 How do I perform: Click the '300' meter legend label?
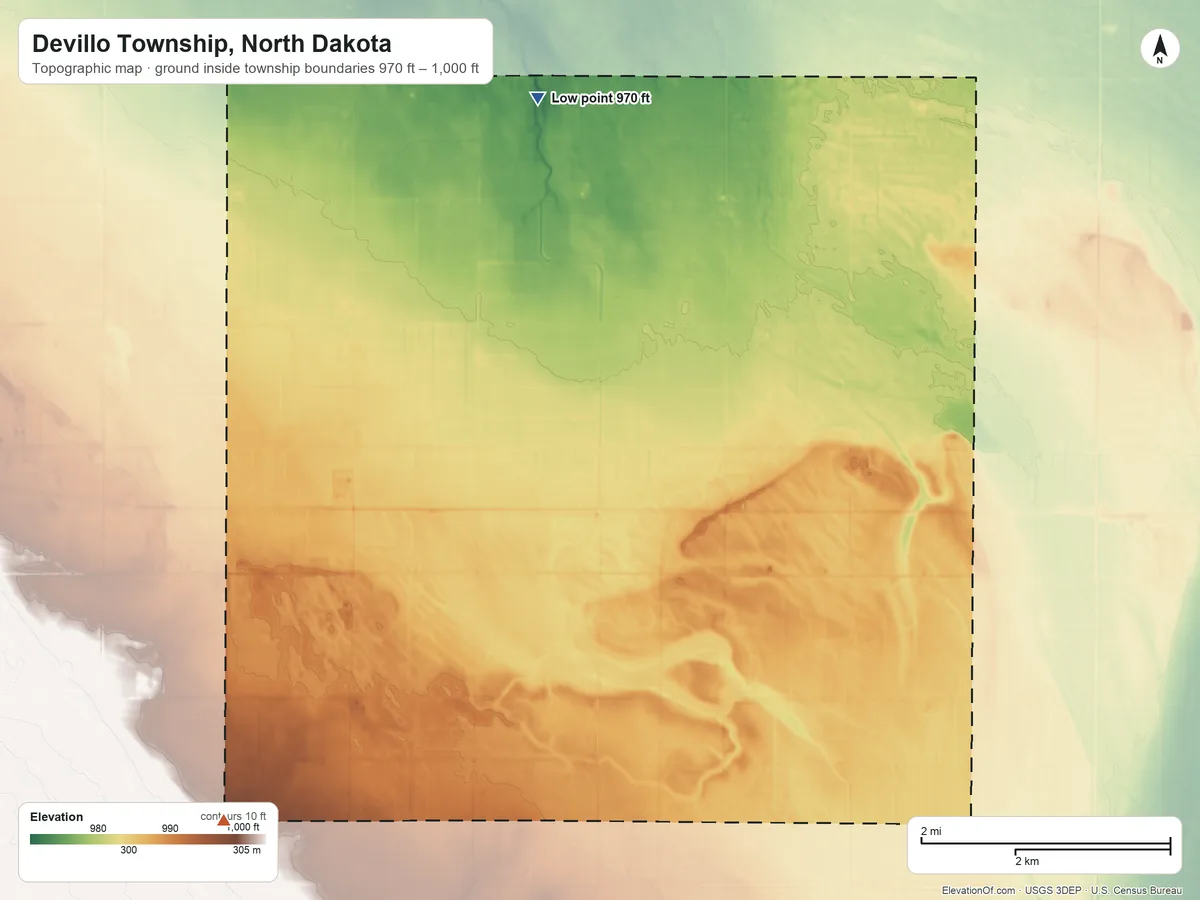129,850
